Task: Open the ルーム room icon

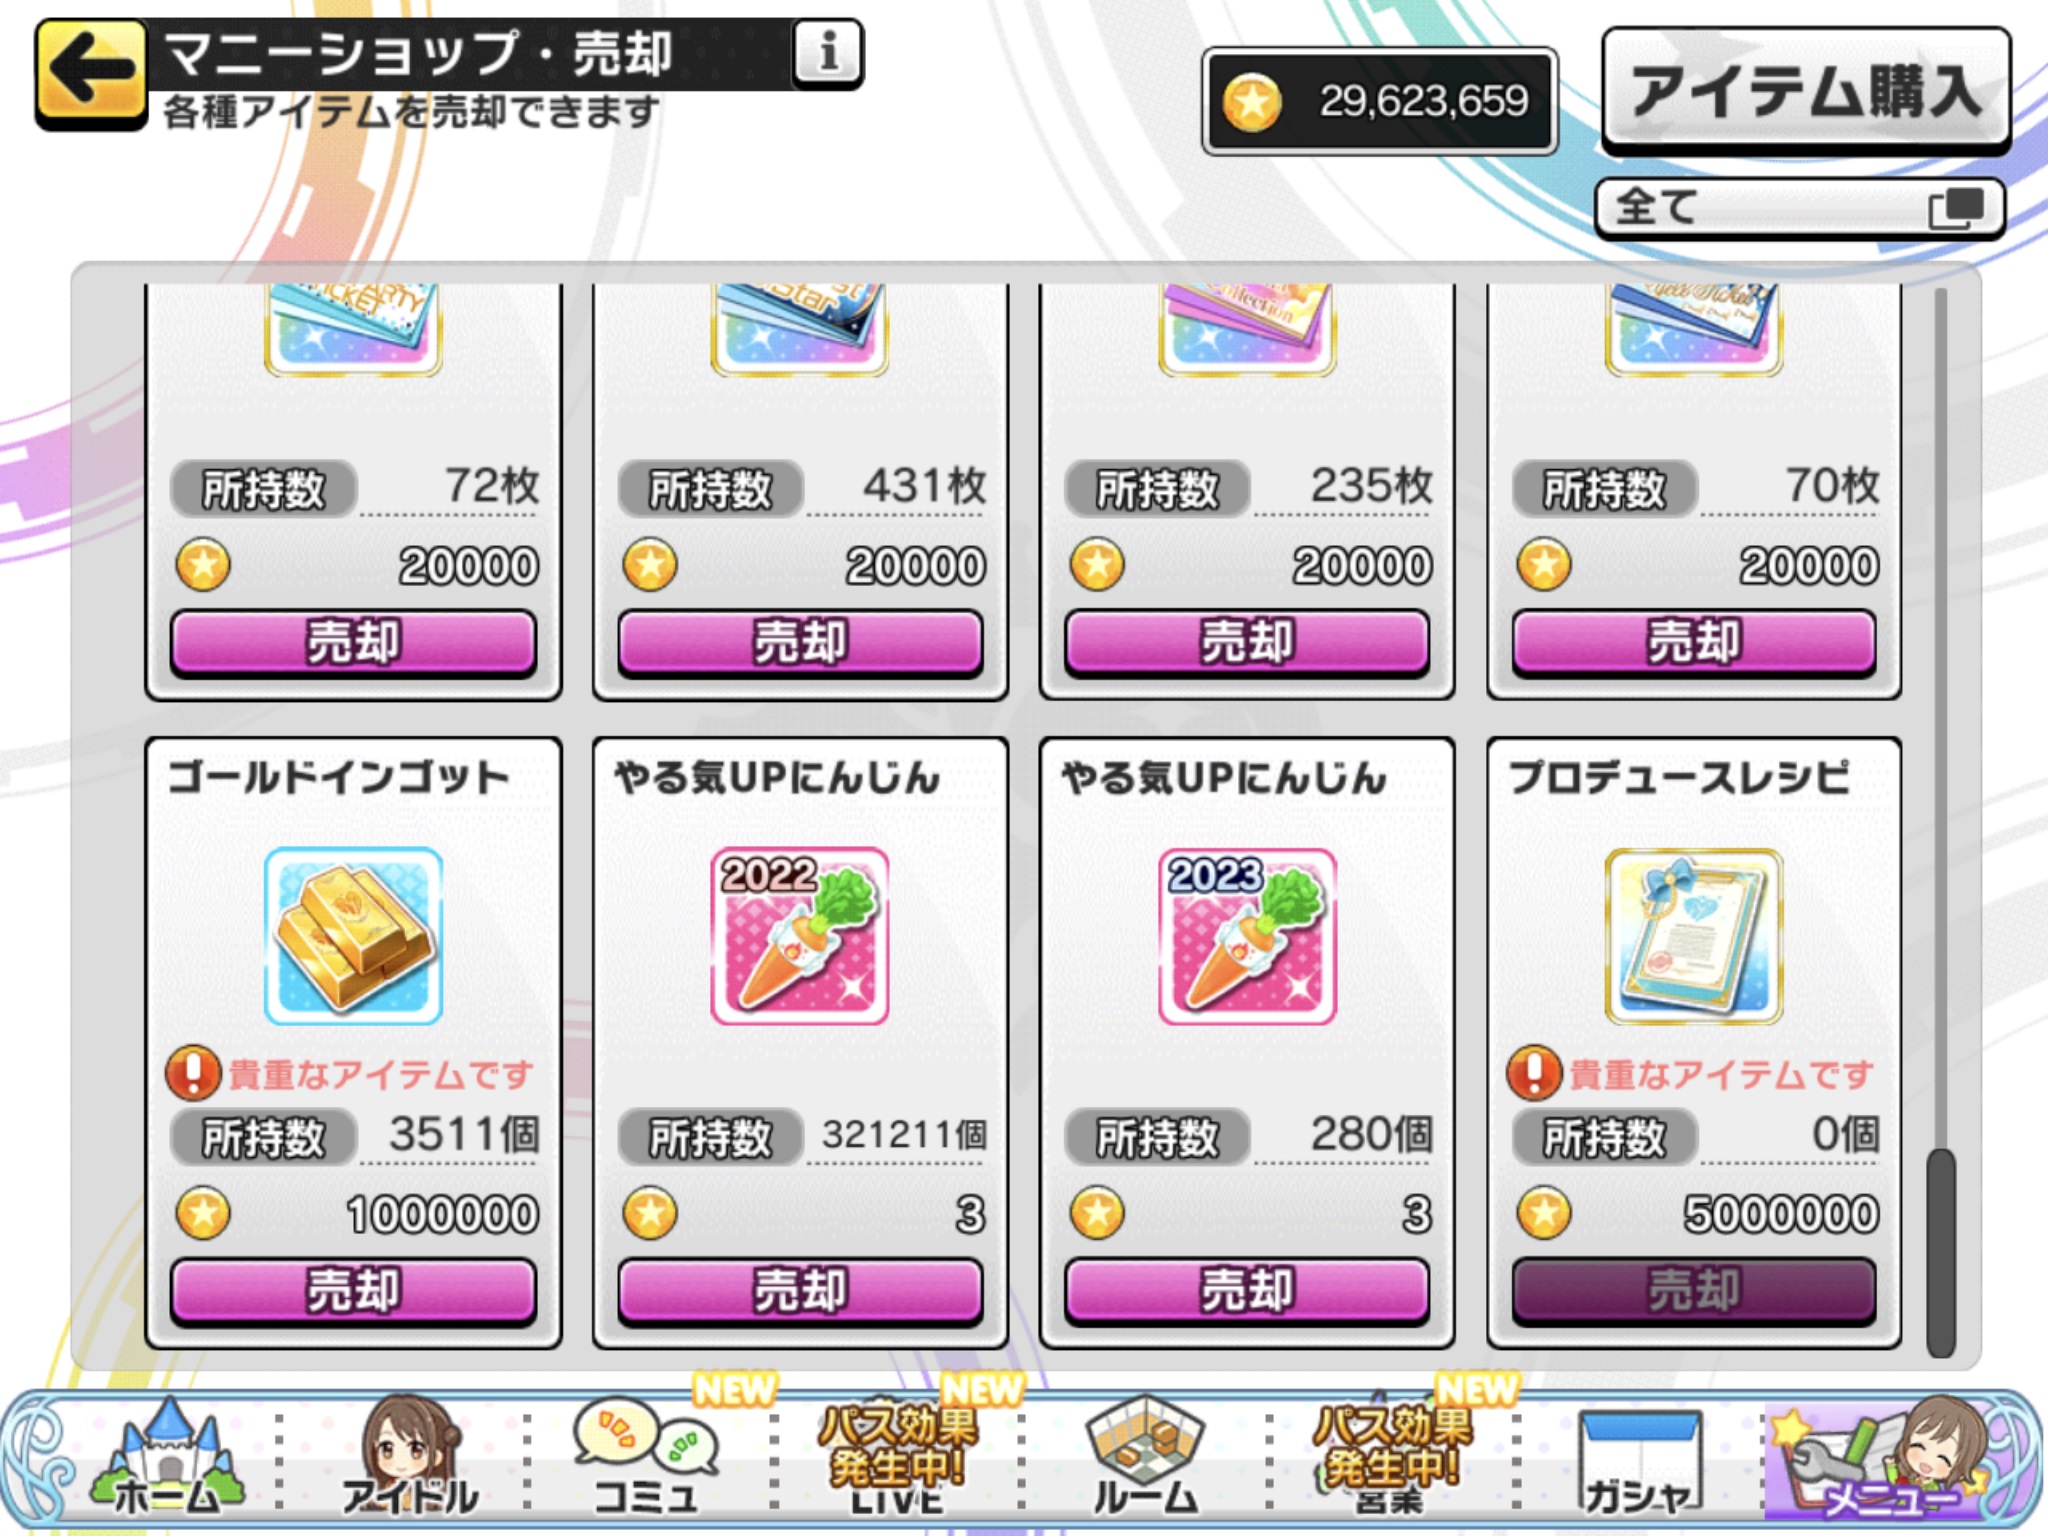Action: (1145, 1457)
